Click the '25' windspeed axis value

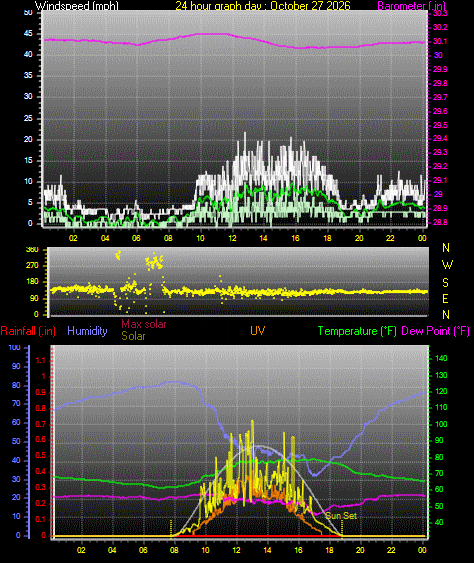28,118
